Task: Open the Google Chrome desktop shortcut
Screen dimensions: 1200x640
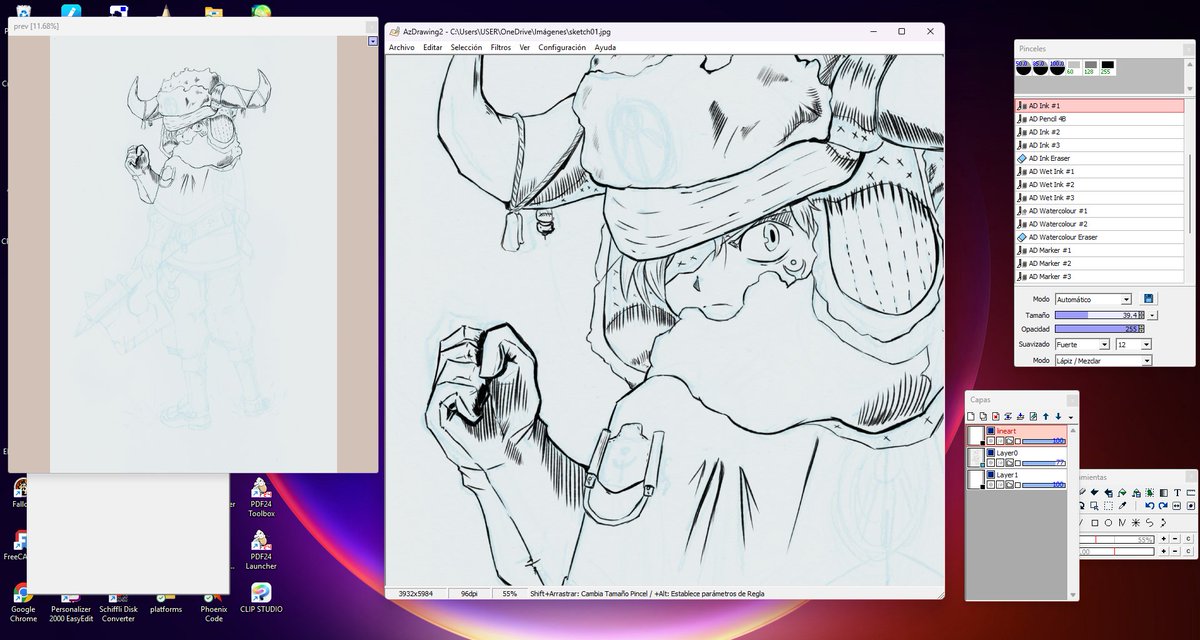Action: point(23,603)
